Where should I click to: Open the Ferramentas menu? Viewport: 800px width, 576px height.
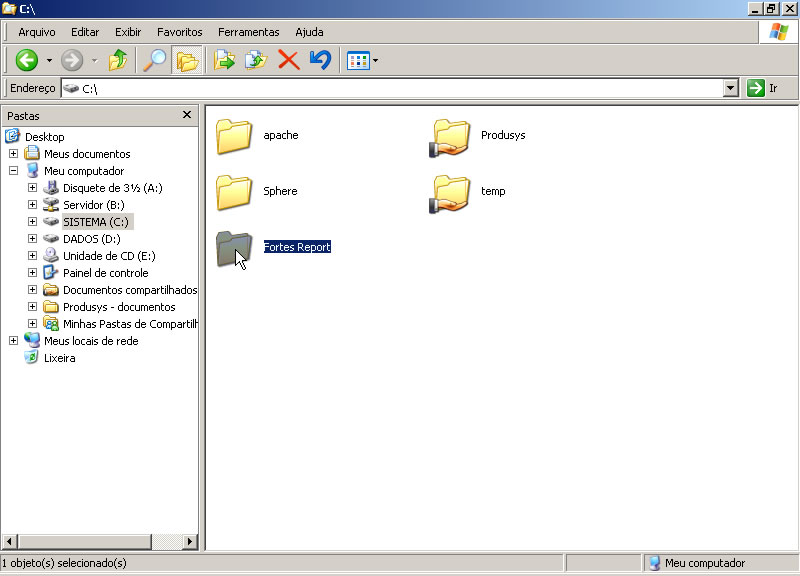[248, 31]
